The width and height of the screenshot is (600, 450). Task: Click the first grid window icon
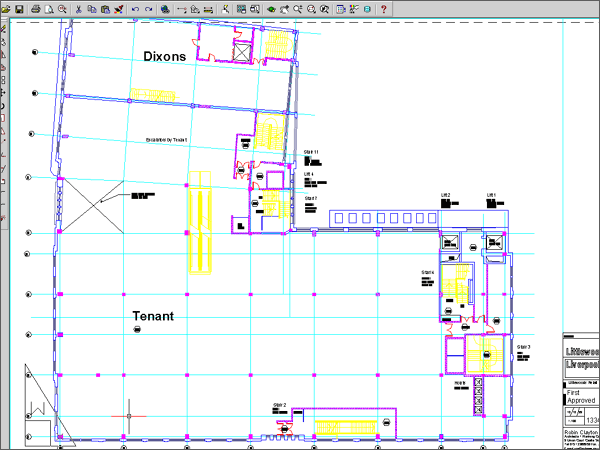(x=241, y=9)
